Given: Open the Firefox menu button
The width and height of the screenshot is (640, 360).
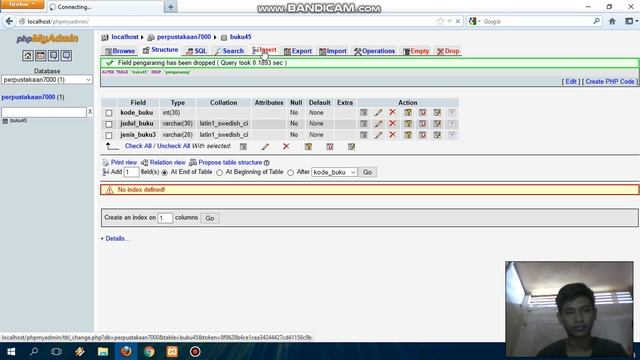Looking at the screenshot, I should pos(22,4).
